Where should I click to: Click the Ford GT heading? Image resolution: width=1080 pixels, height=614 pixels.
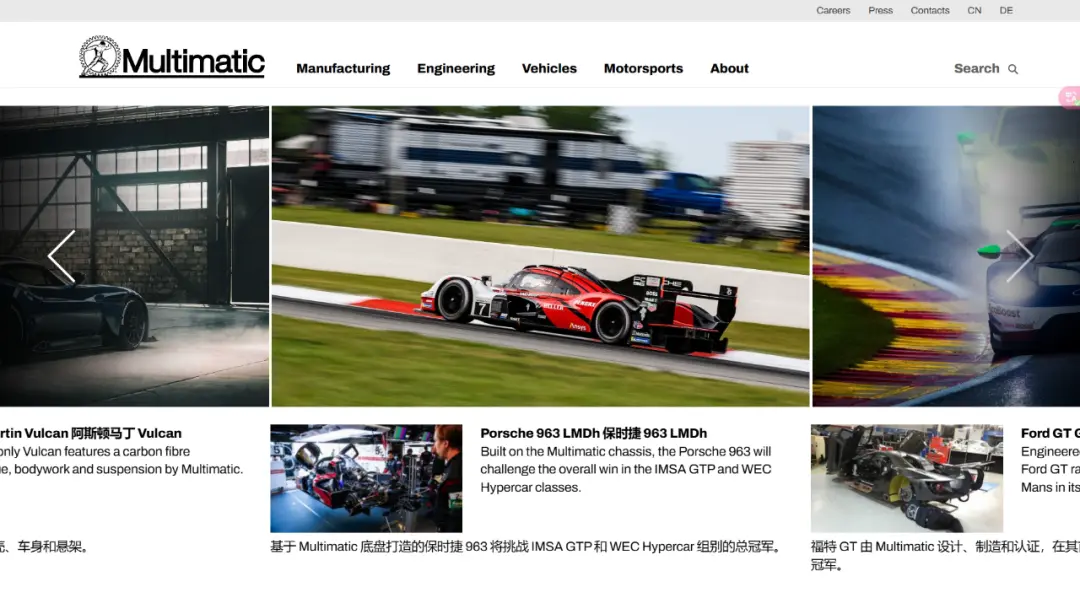pyautogui.click(x=1050, y=433)
